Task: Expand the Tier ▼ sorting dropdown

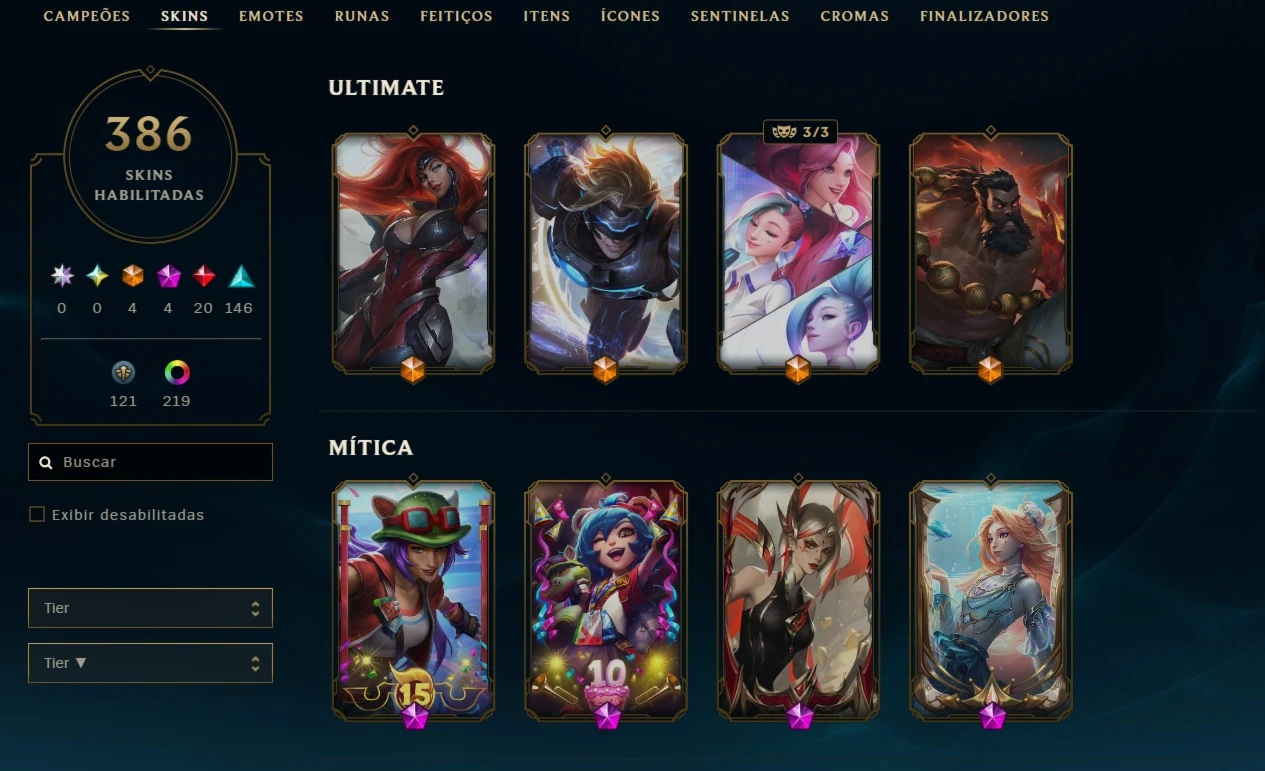Action: (150, 663)
